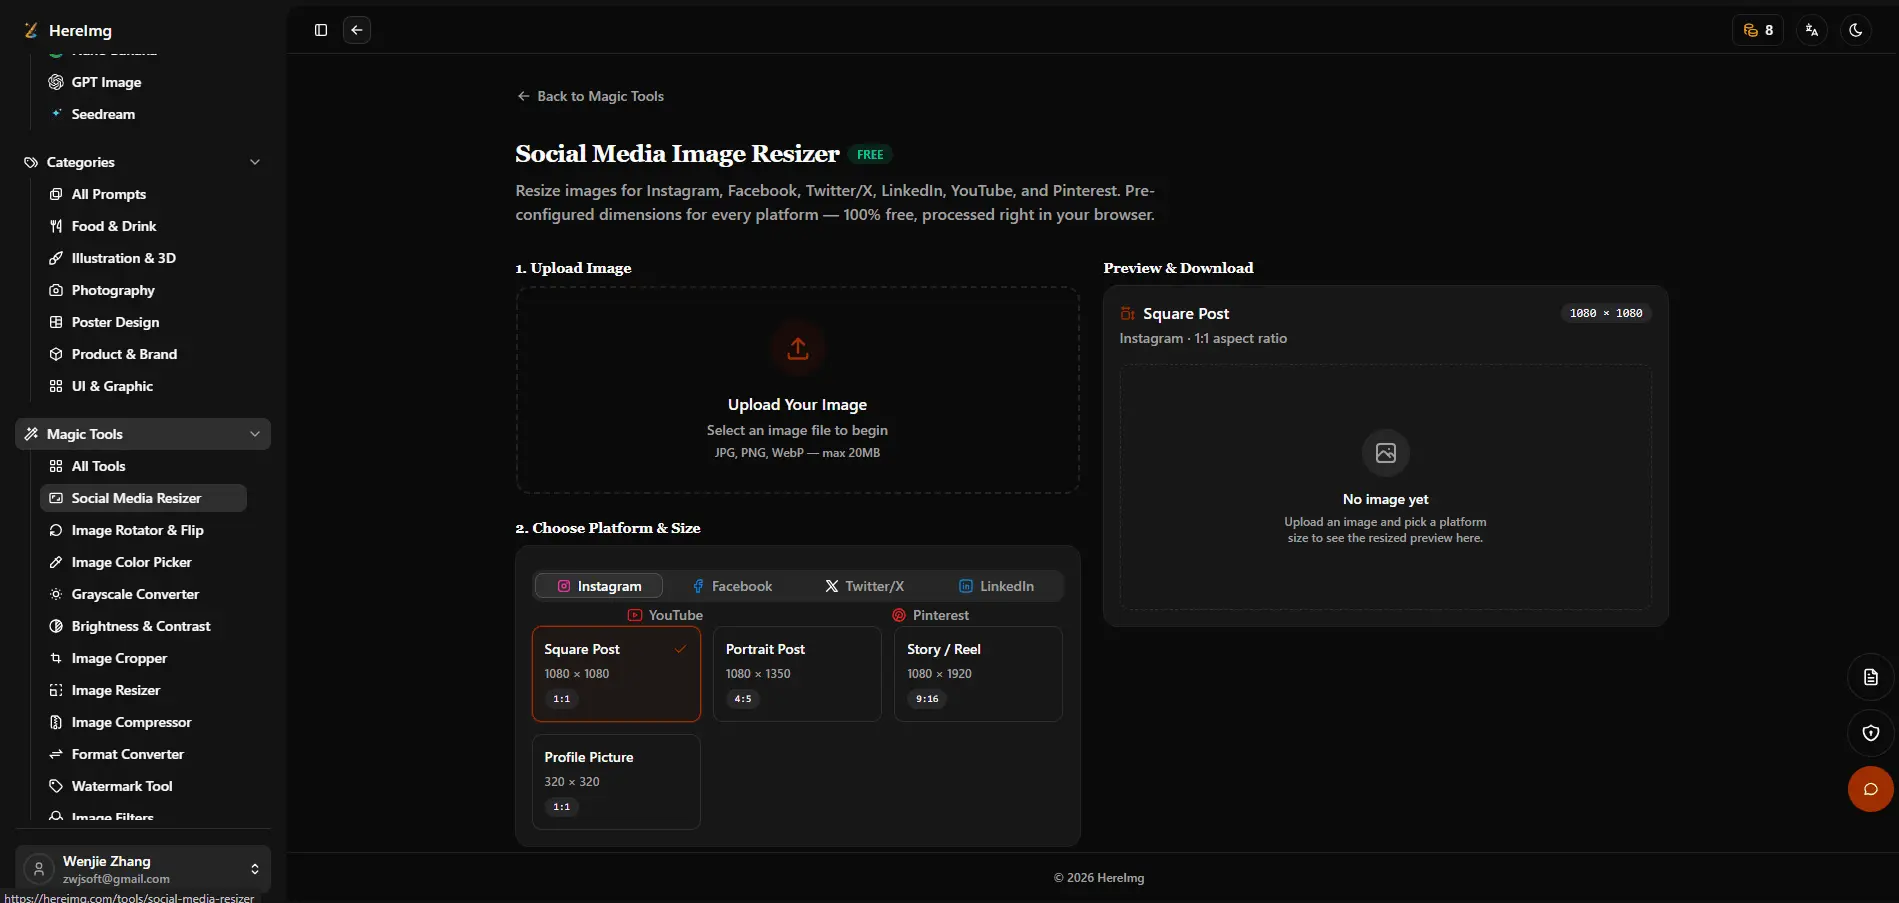Click the image placeholder icon in preview
Viewport: 1899px width, 903px height.
1386,453
